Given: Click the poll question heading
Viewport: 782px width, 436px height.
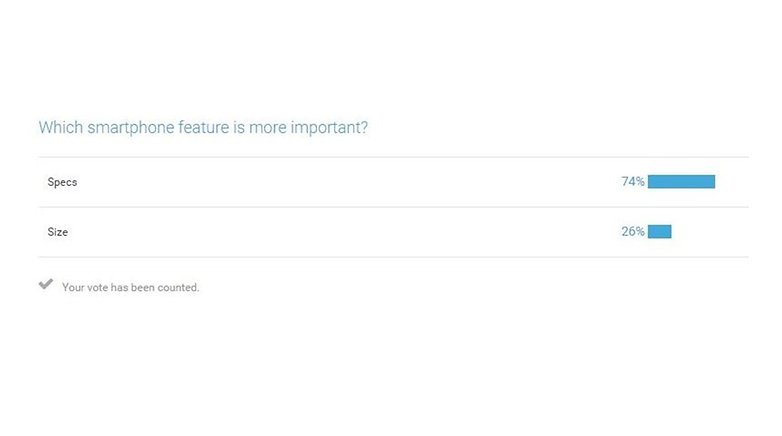Looking at the screenshot, I should [203, 128].
